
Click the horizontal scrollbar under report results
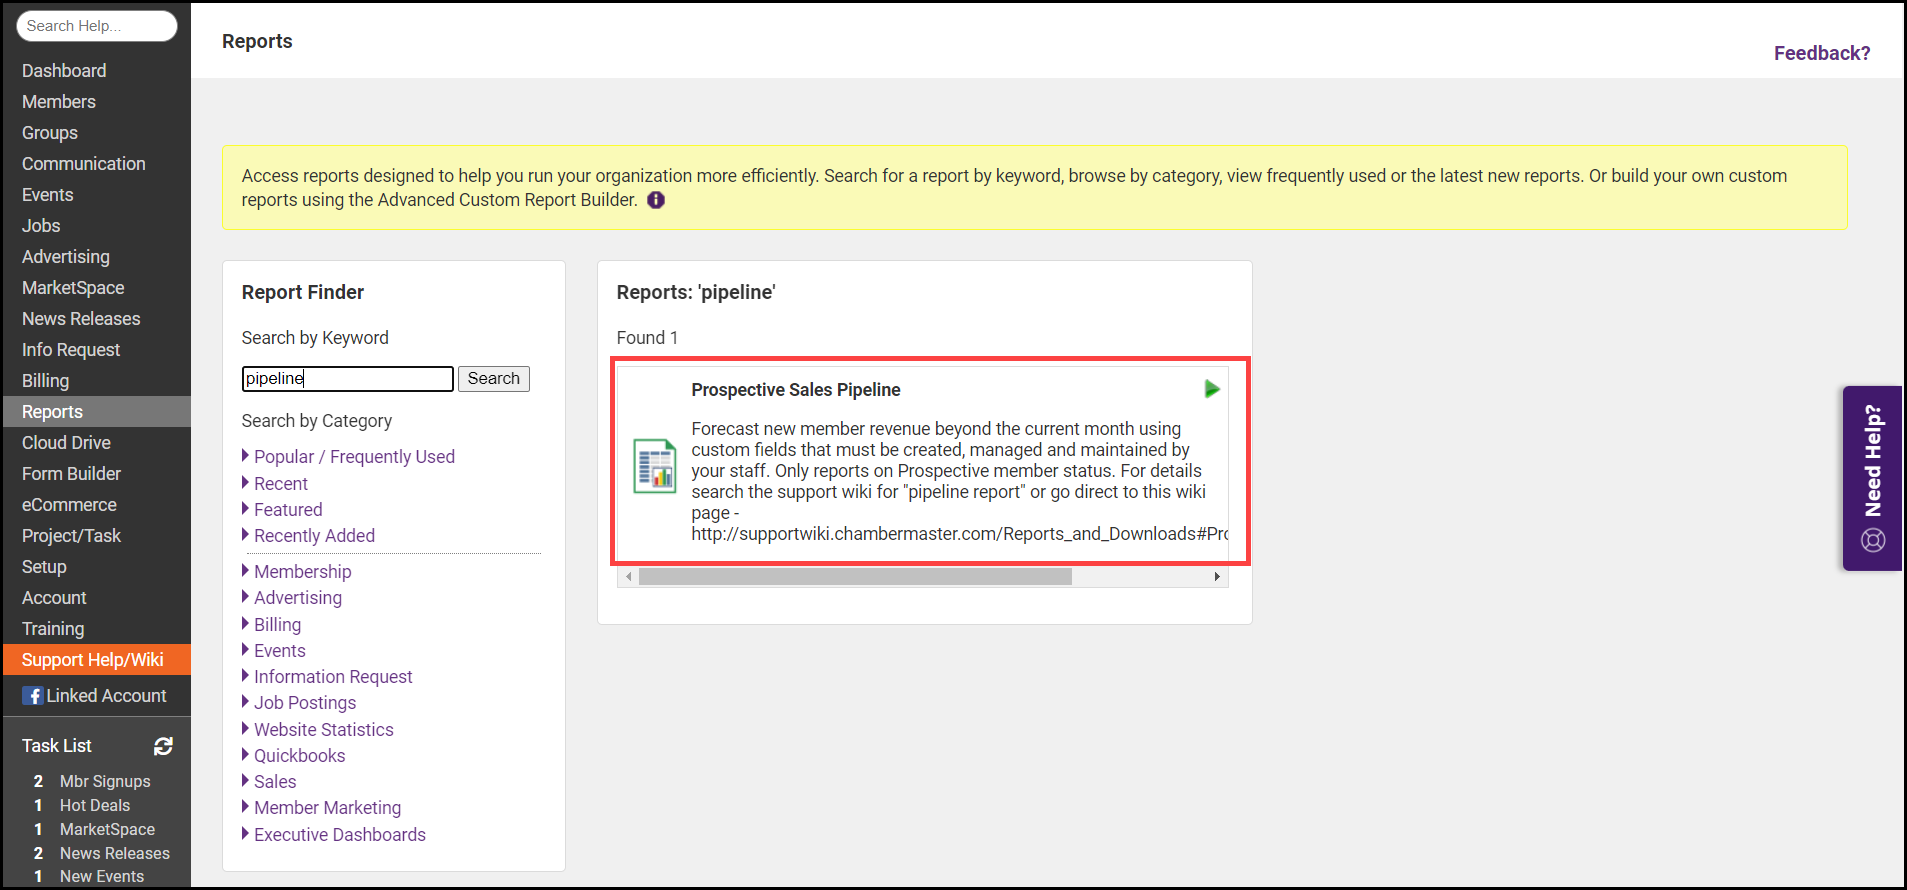[855, 577]
